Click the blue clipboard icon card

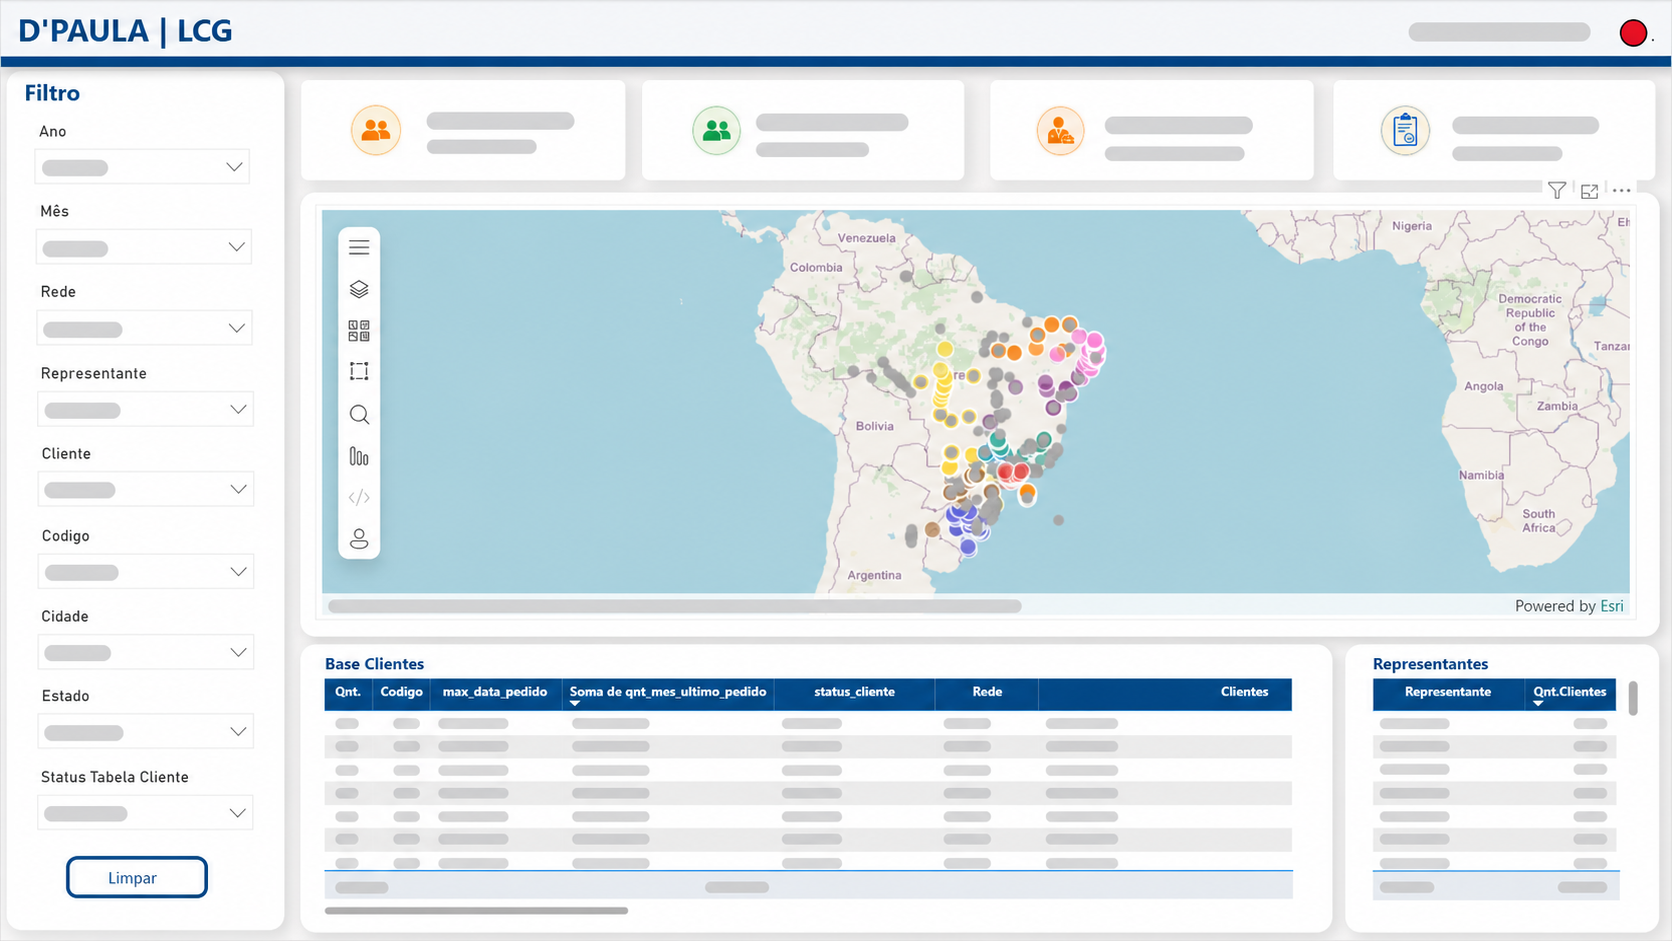pyautogui.click(x=1405, y=131)
